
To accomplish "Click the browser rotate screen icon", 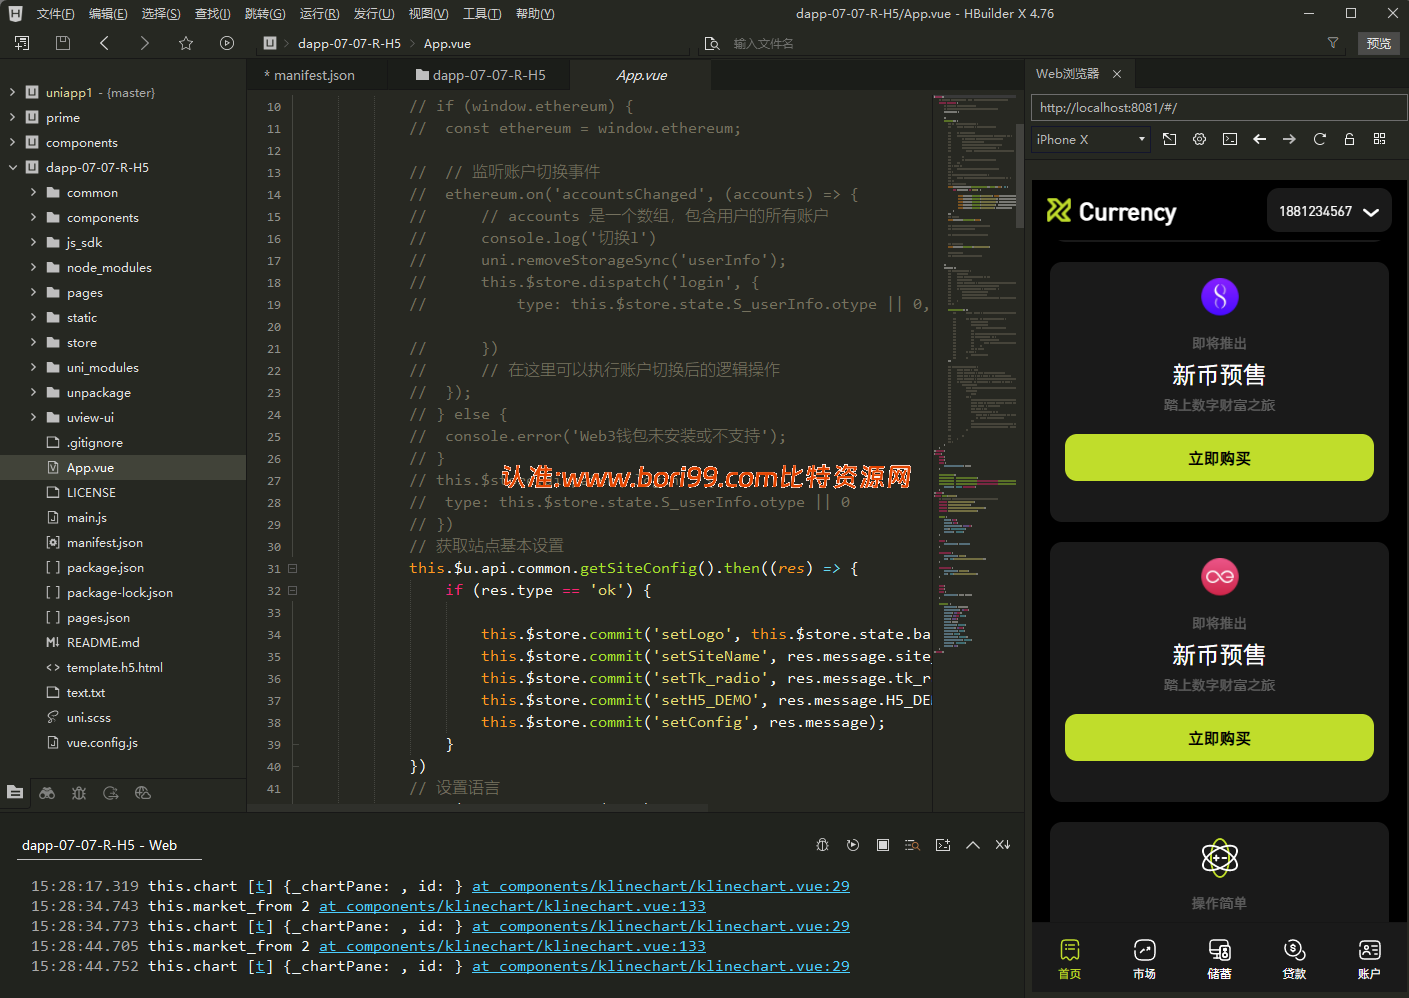I will (1170, 139).
